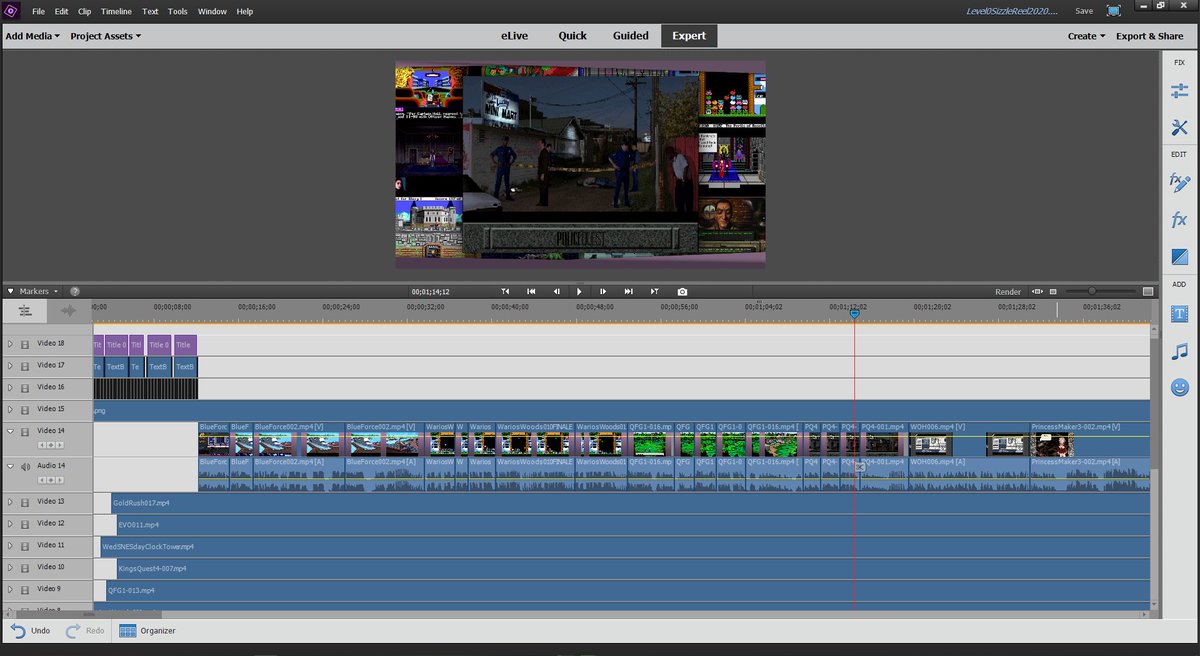Open the Add Media dropdown
This screenshot has width=1200, height=656.
tap(32, 36)
